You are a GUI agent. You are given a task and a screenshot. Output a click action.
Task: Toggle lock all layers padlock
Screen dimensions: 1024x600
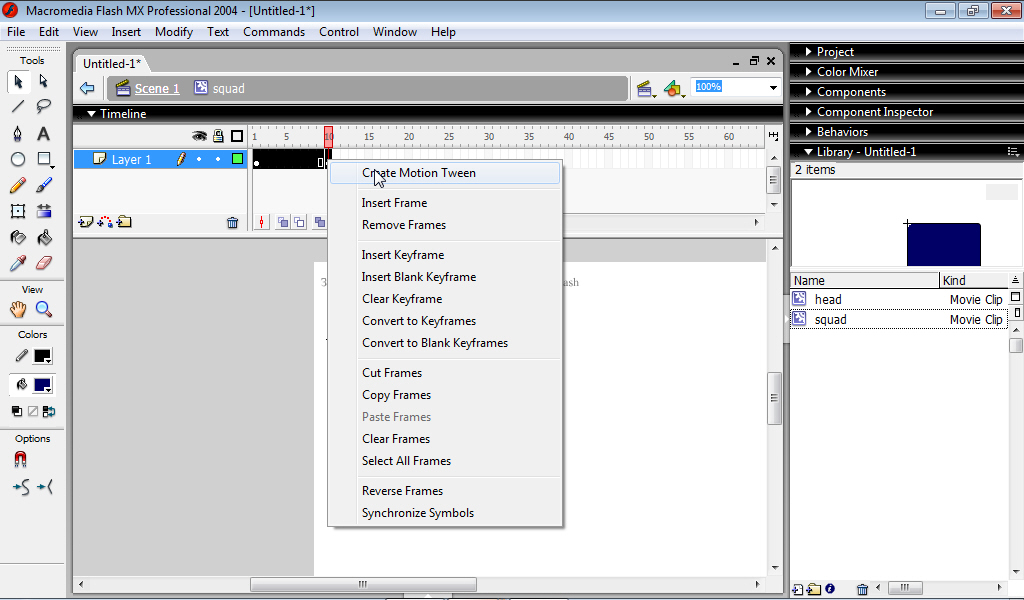coord(218,136)
